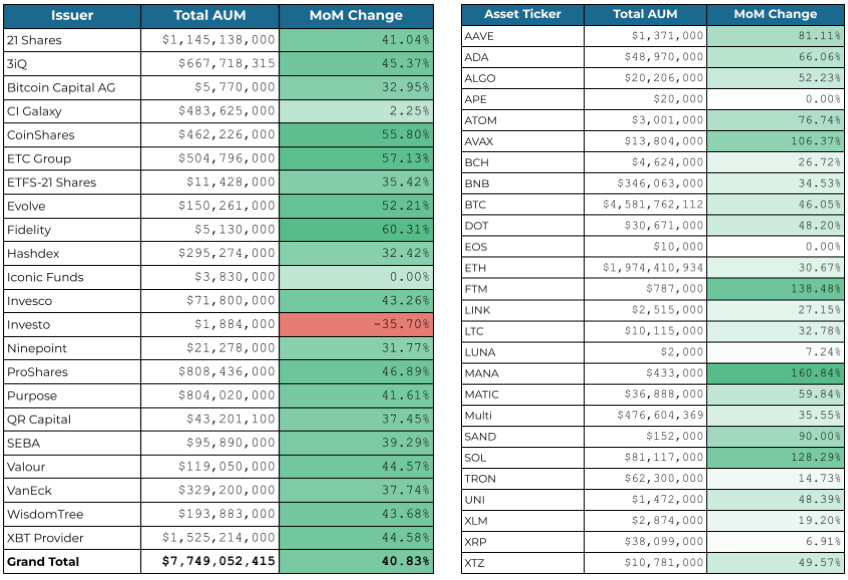Select XTZ's $10,781,000 AUM value
Viewport: 848px width, 580px height.
645,563
